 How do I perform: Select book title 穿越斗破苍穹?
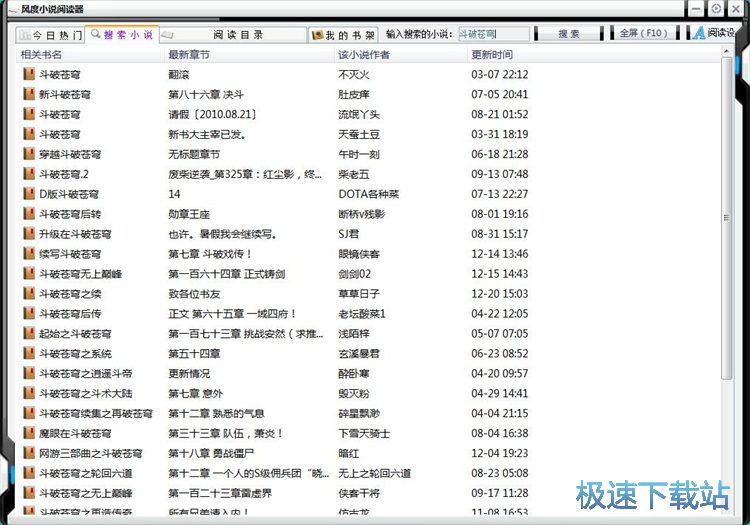(x=70, y=154)
